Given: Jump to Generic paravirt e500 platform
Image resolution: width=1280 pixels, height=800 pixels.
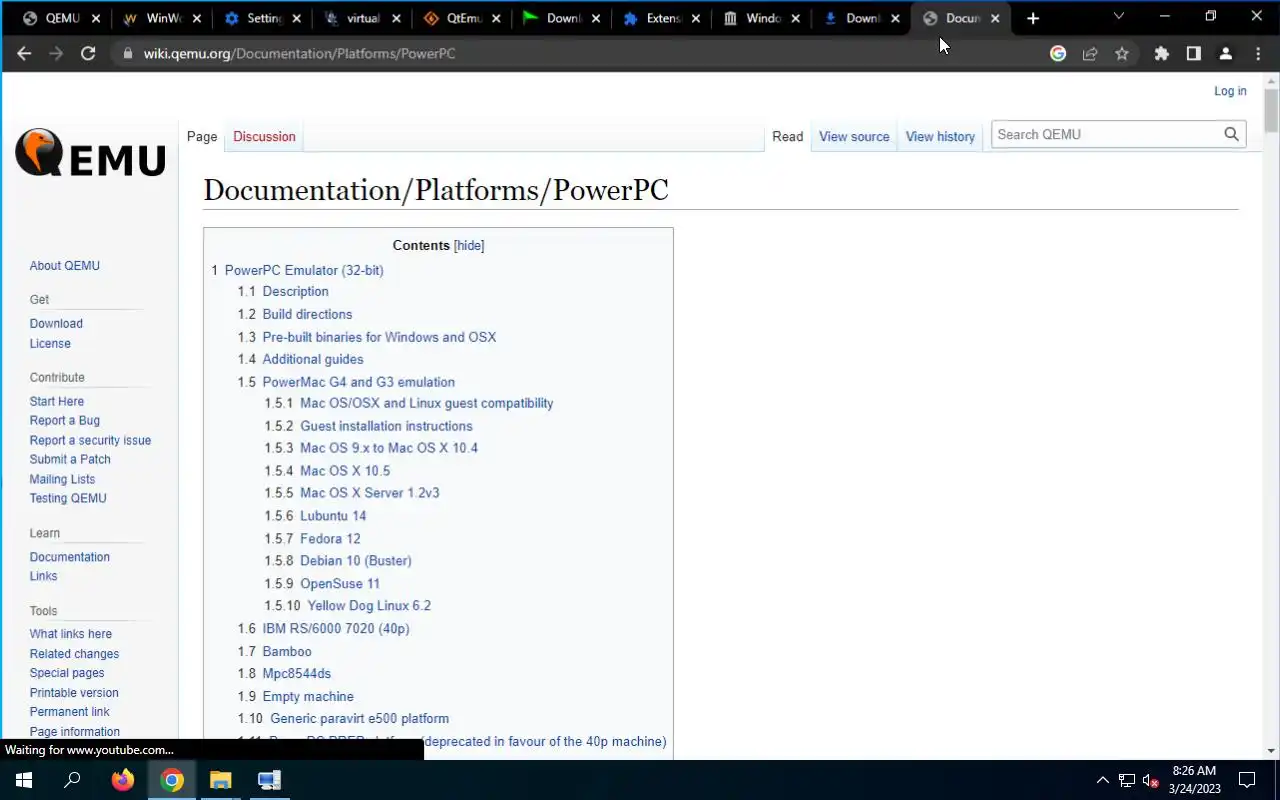Looking at the screenshot, I should pyautogui.click(x=360, y=718).
